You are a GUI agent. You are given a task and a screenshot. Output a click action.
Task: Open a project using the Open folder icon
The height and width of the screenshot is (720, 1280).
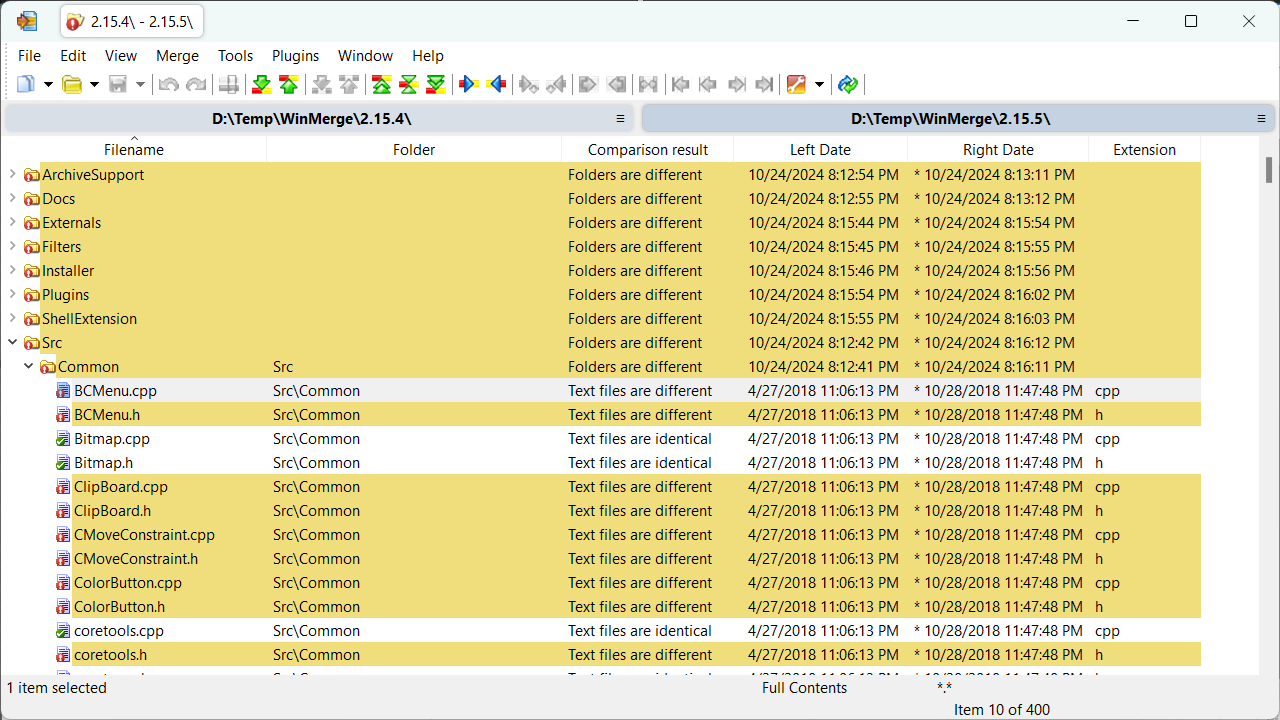(70, 84)
